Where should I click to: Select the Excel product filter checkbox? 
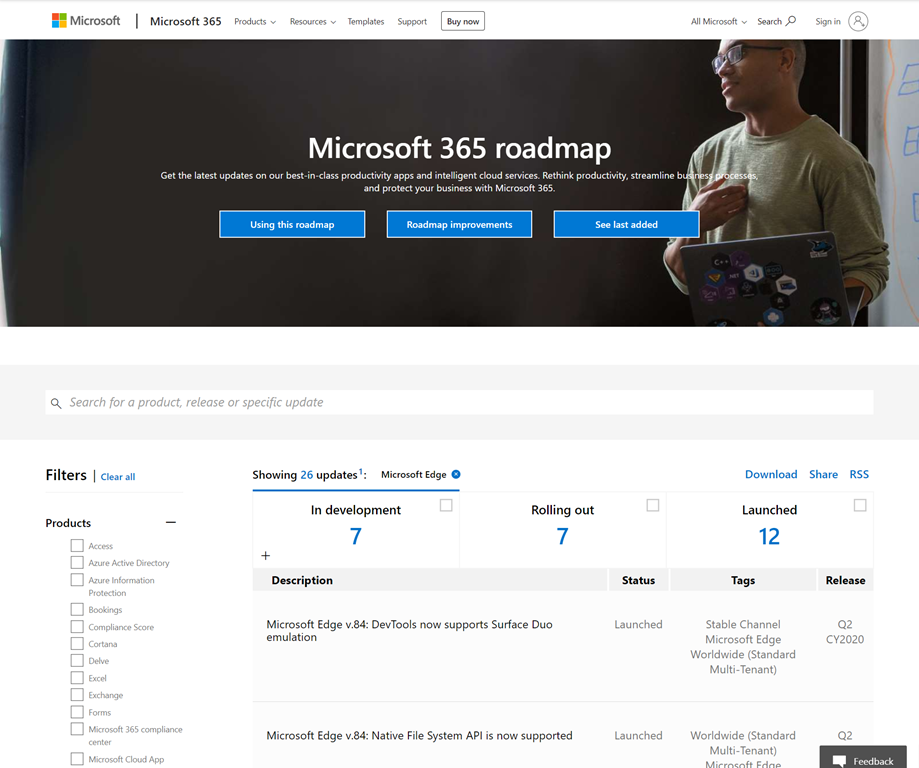tap(77, 677)
